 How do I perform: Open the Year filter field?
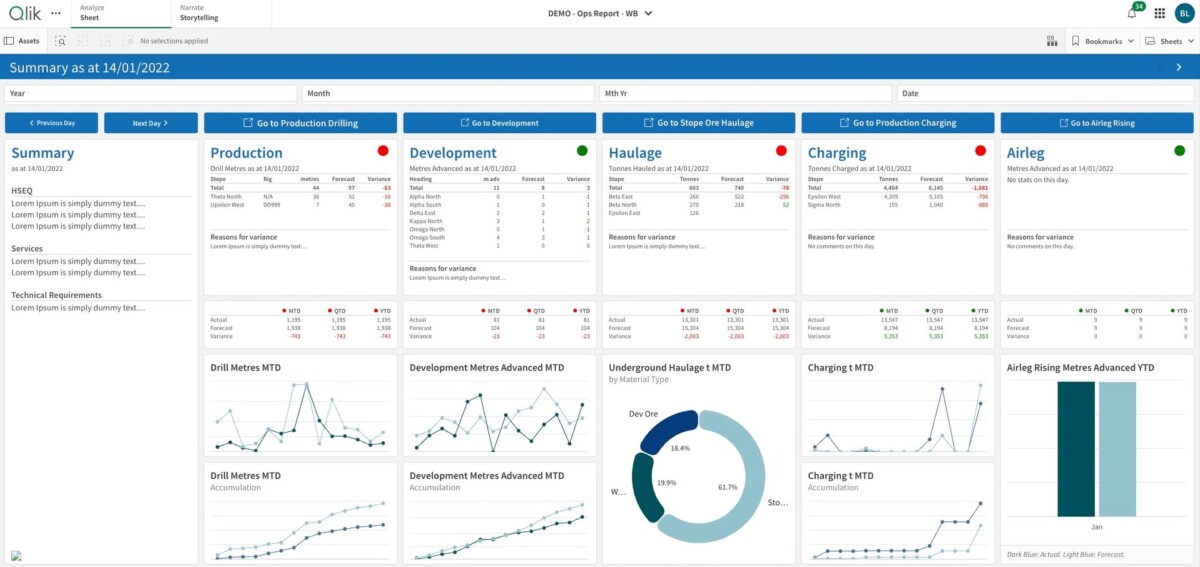[151, 93]
